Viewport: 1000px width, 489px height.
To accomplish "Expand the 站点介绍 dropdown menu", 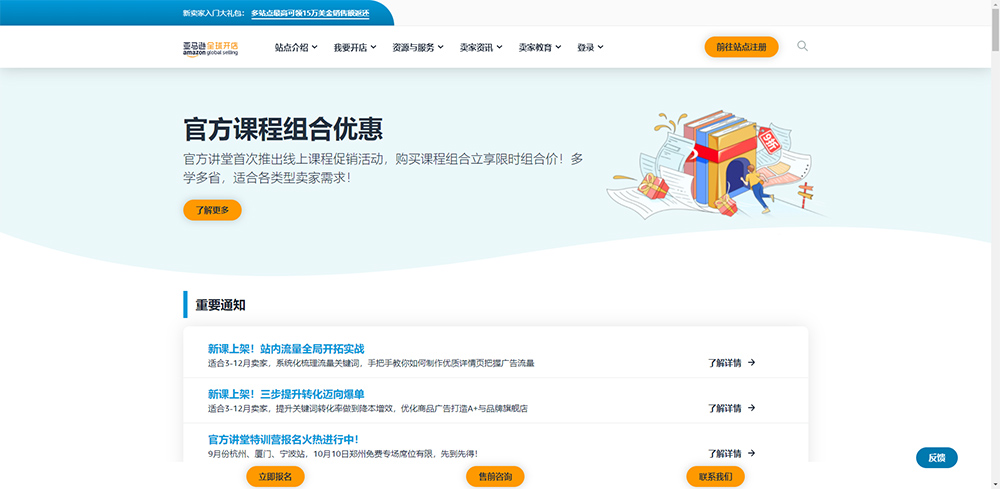I will (296, 47).
